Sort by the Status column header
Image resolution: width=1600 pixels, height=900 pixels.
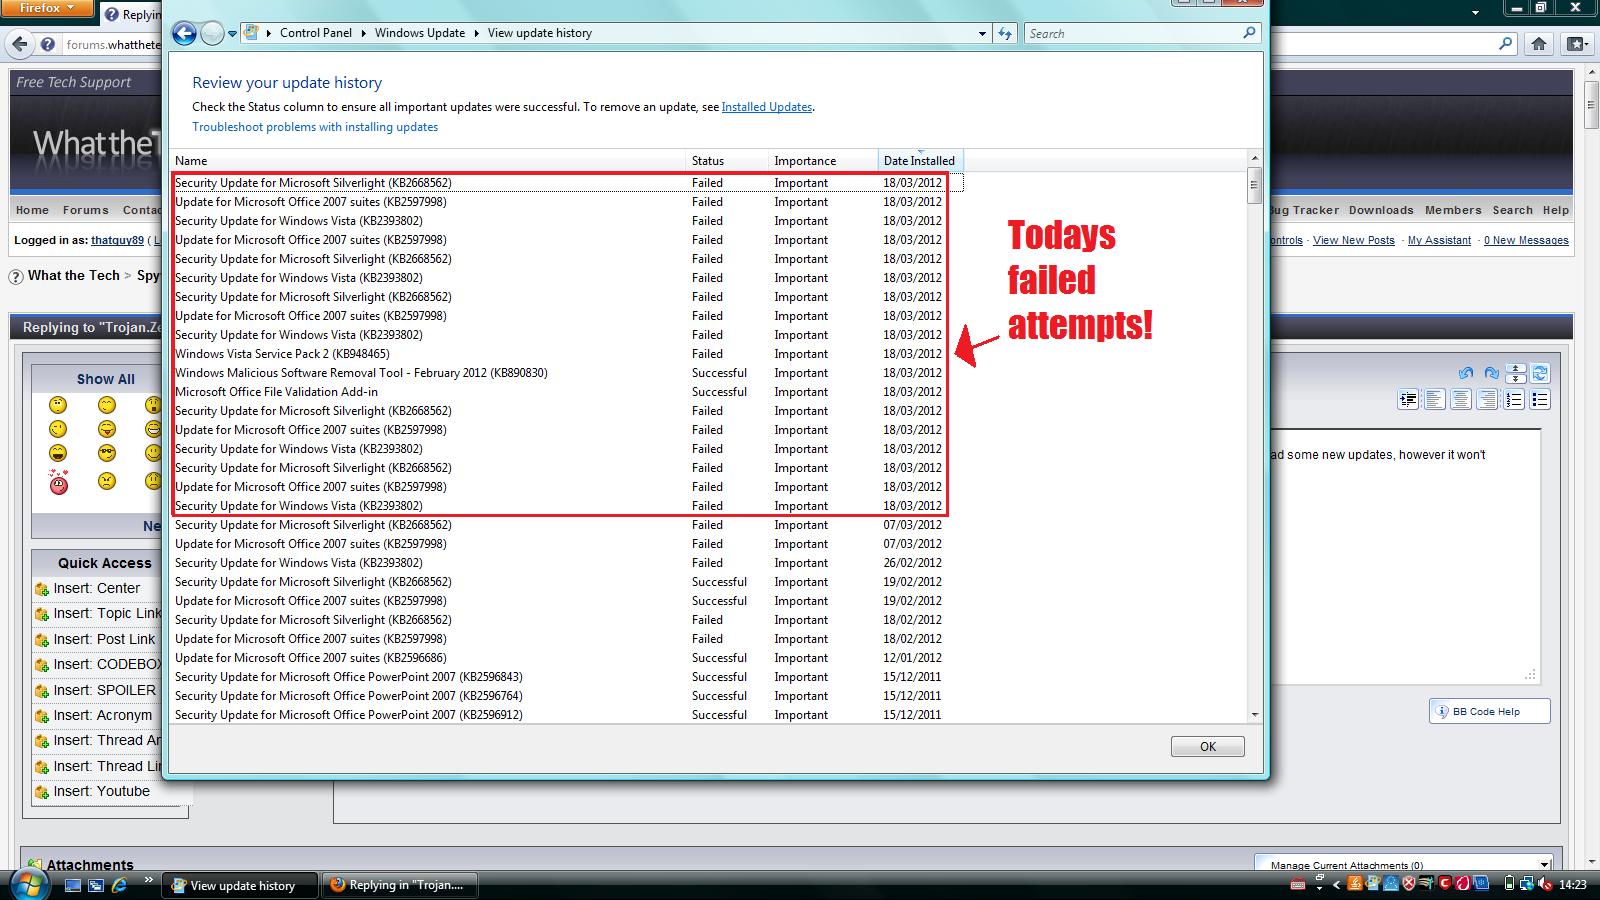[x=727, y=160]
